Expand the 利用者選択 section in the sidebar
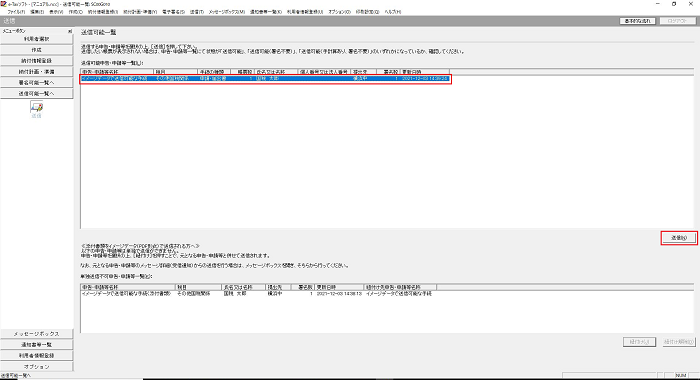The height and width of the screenshot is (380, 700). 37,39
